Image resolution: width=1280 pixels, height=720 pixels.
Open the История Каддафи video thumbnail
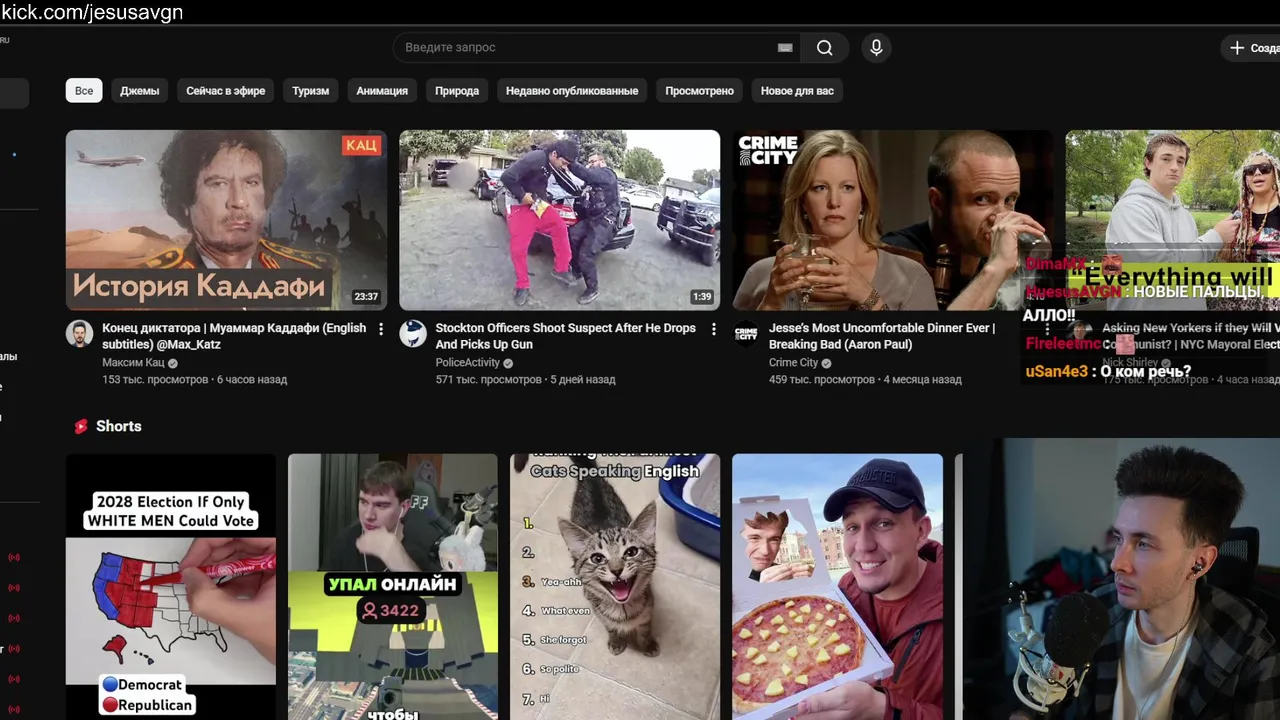(226, 220)
